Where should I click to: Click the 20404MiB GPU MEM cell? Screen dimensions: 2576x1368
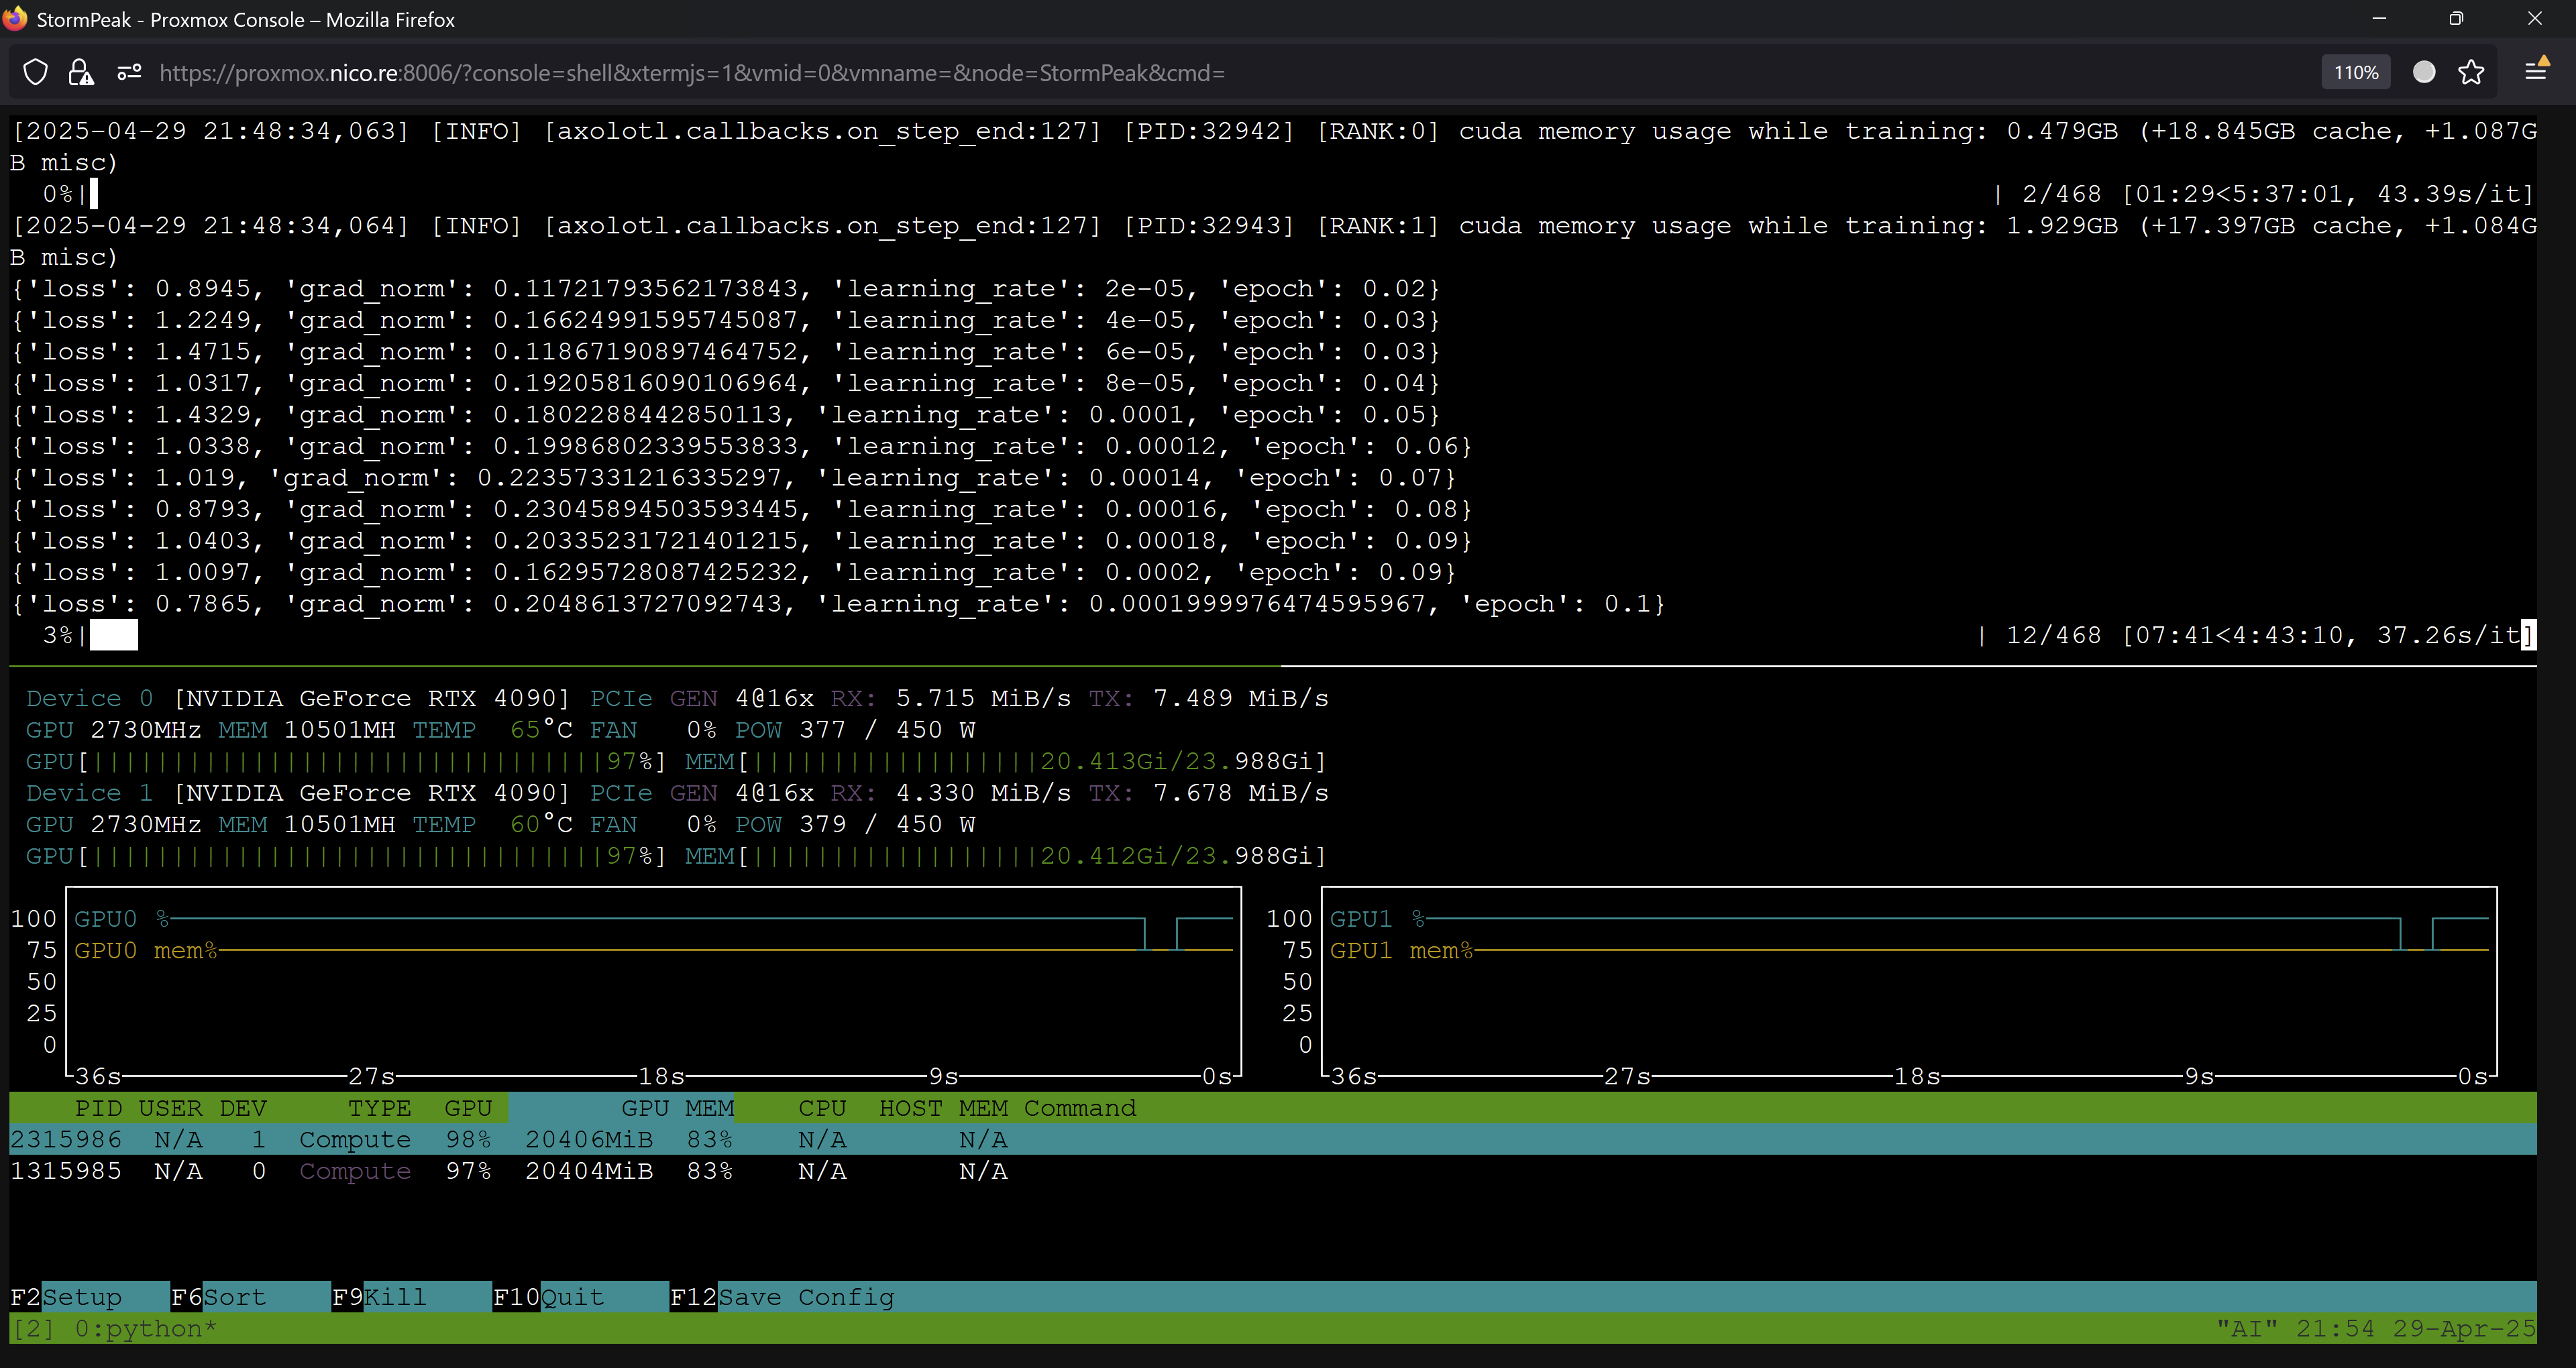(x=589, y=1171)
